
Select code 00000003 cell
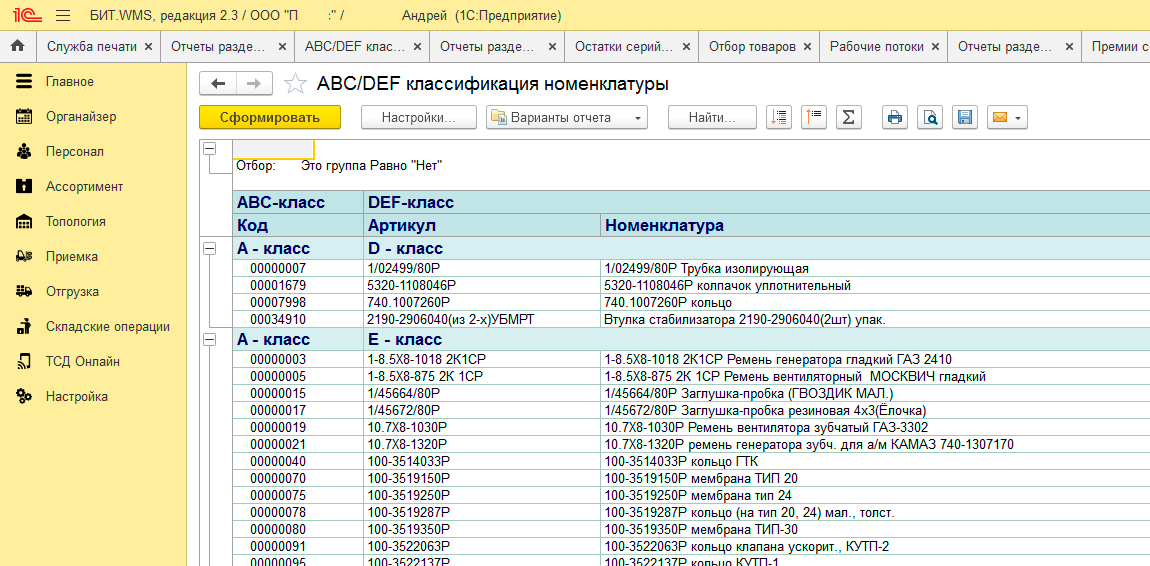(299, 359)
